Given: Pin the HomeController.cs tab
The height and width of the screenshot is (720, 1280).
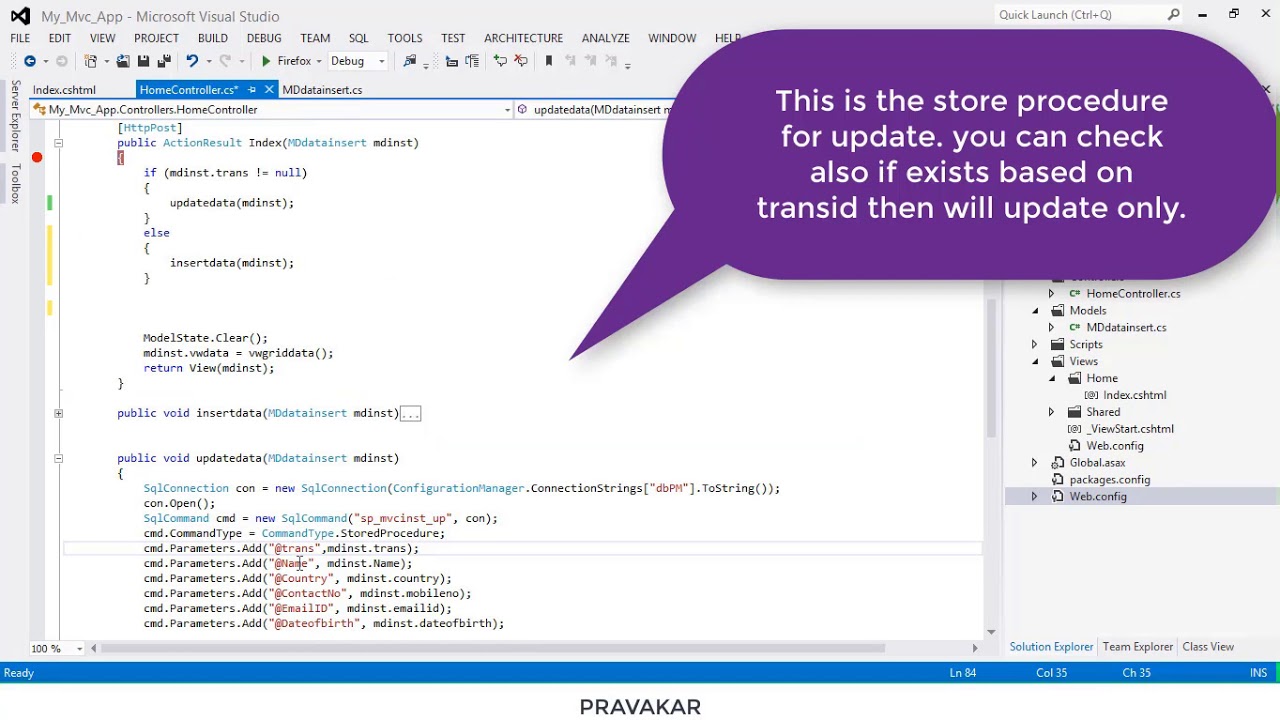Looking at the screenshot, I should tap(252, 90).
